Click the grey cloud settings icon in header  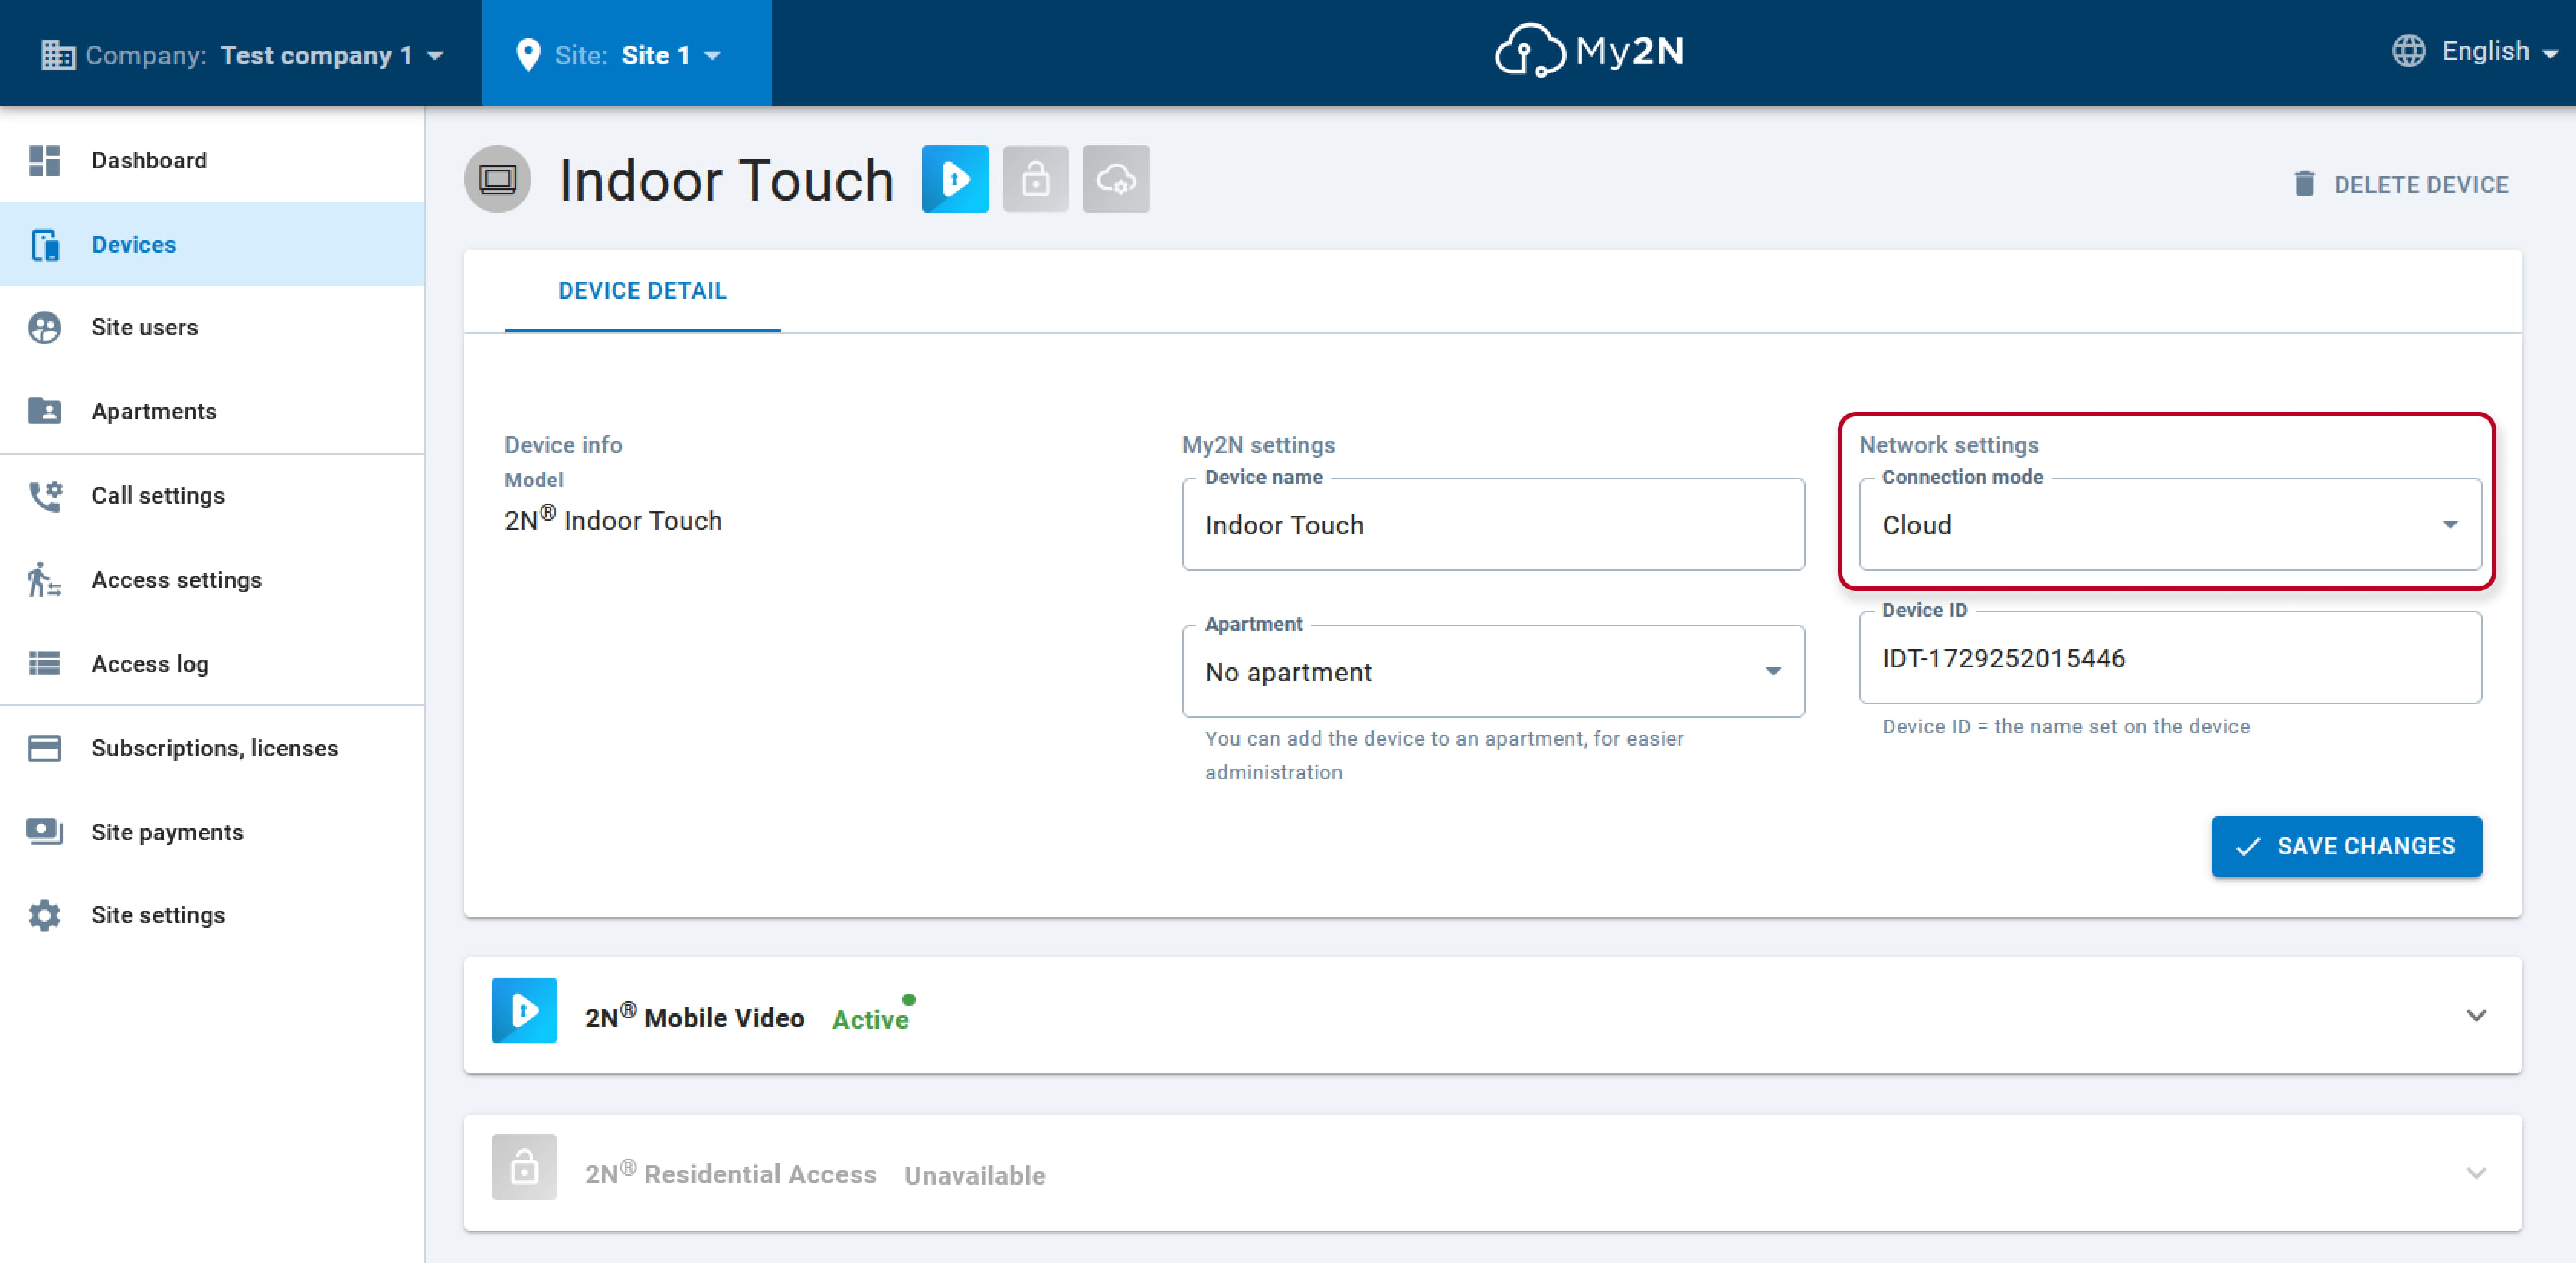[x=1116, y=179]
